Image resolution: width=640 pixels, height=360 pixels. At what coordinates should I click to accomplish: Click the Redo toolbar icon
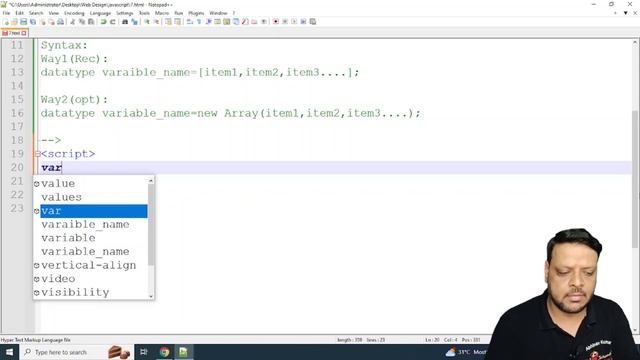[112, 22]
